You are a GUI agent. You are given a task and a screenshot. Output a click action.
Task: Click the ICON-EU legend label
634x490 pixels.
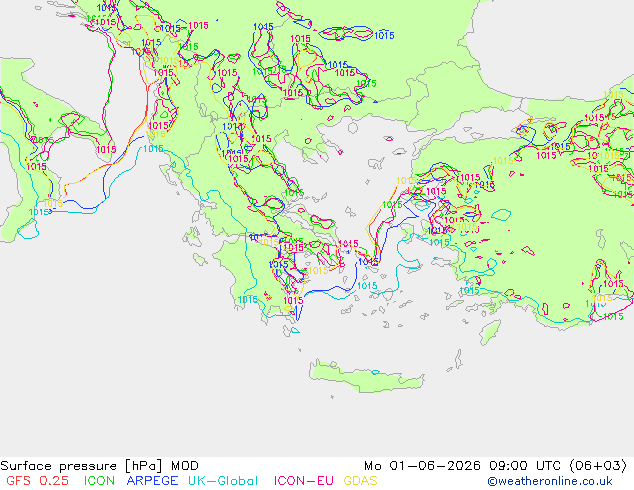(304, 481)
